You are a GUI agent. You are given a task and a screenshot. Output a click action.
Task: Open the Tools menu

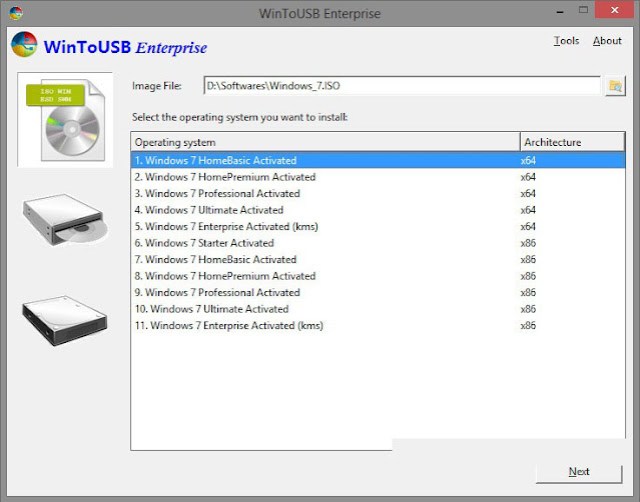tap(566, 41)
